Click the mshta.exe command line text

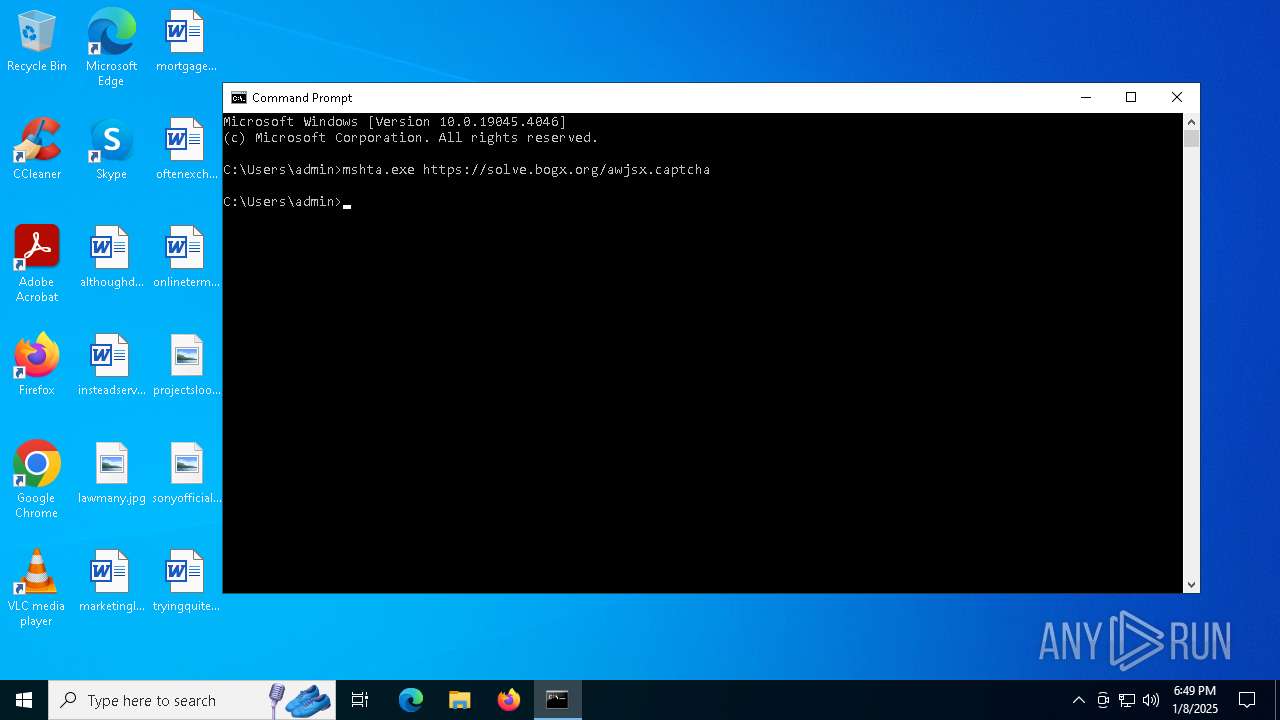[x=526, y=170]
